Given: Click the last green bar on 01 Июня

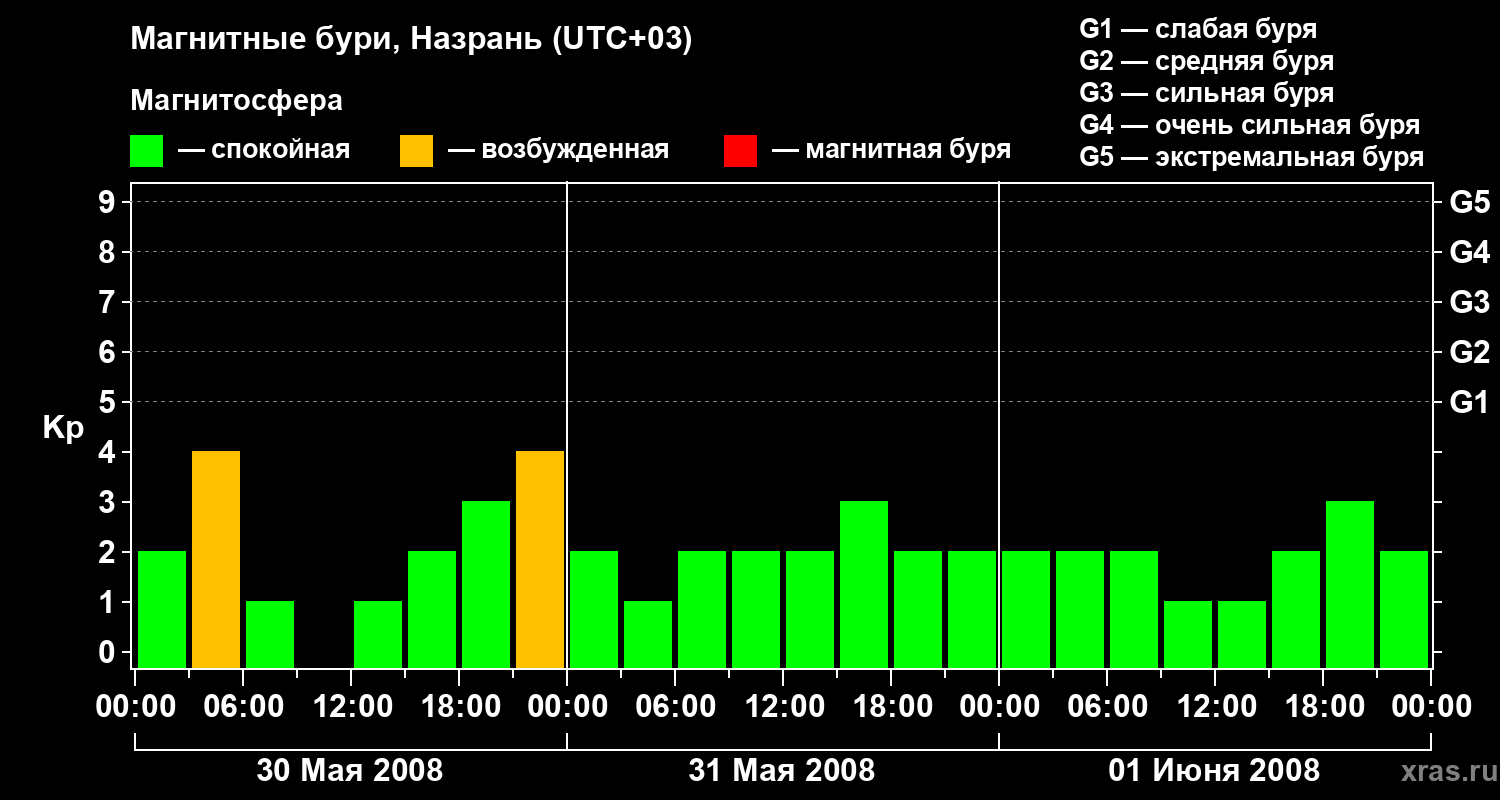Looking at the screenshot, I should [1404, 610].
